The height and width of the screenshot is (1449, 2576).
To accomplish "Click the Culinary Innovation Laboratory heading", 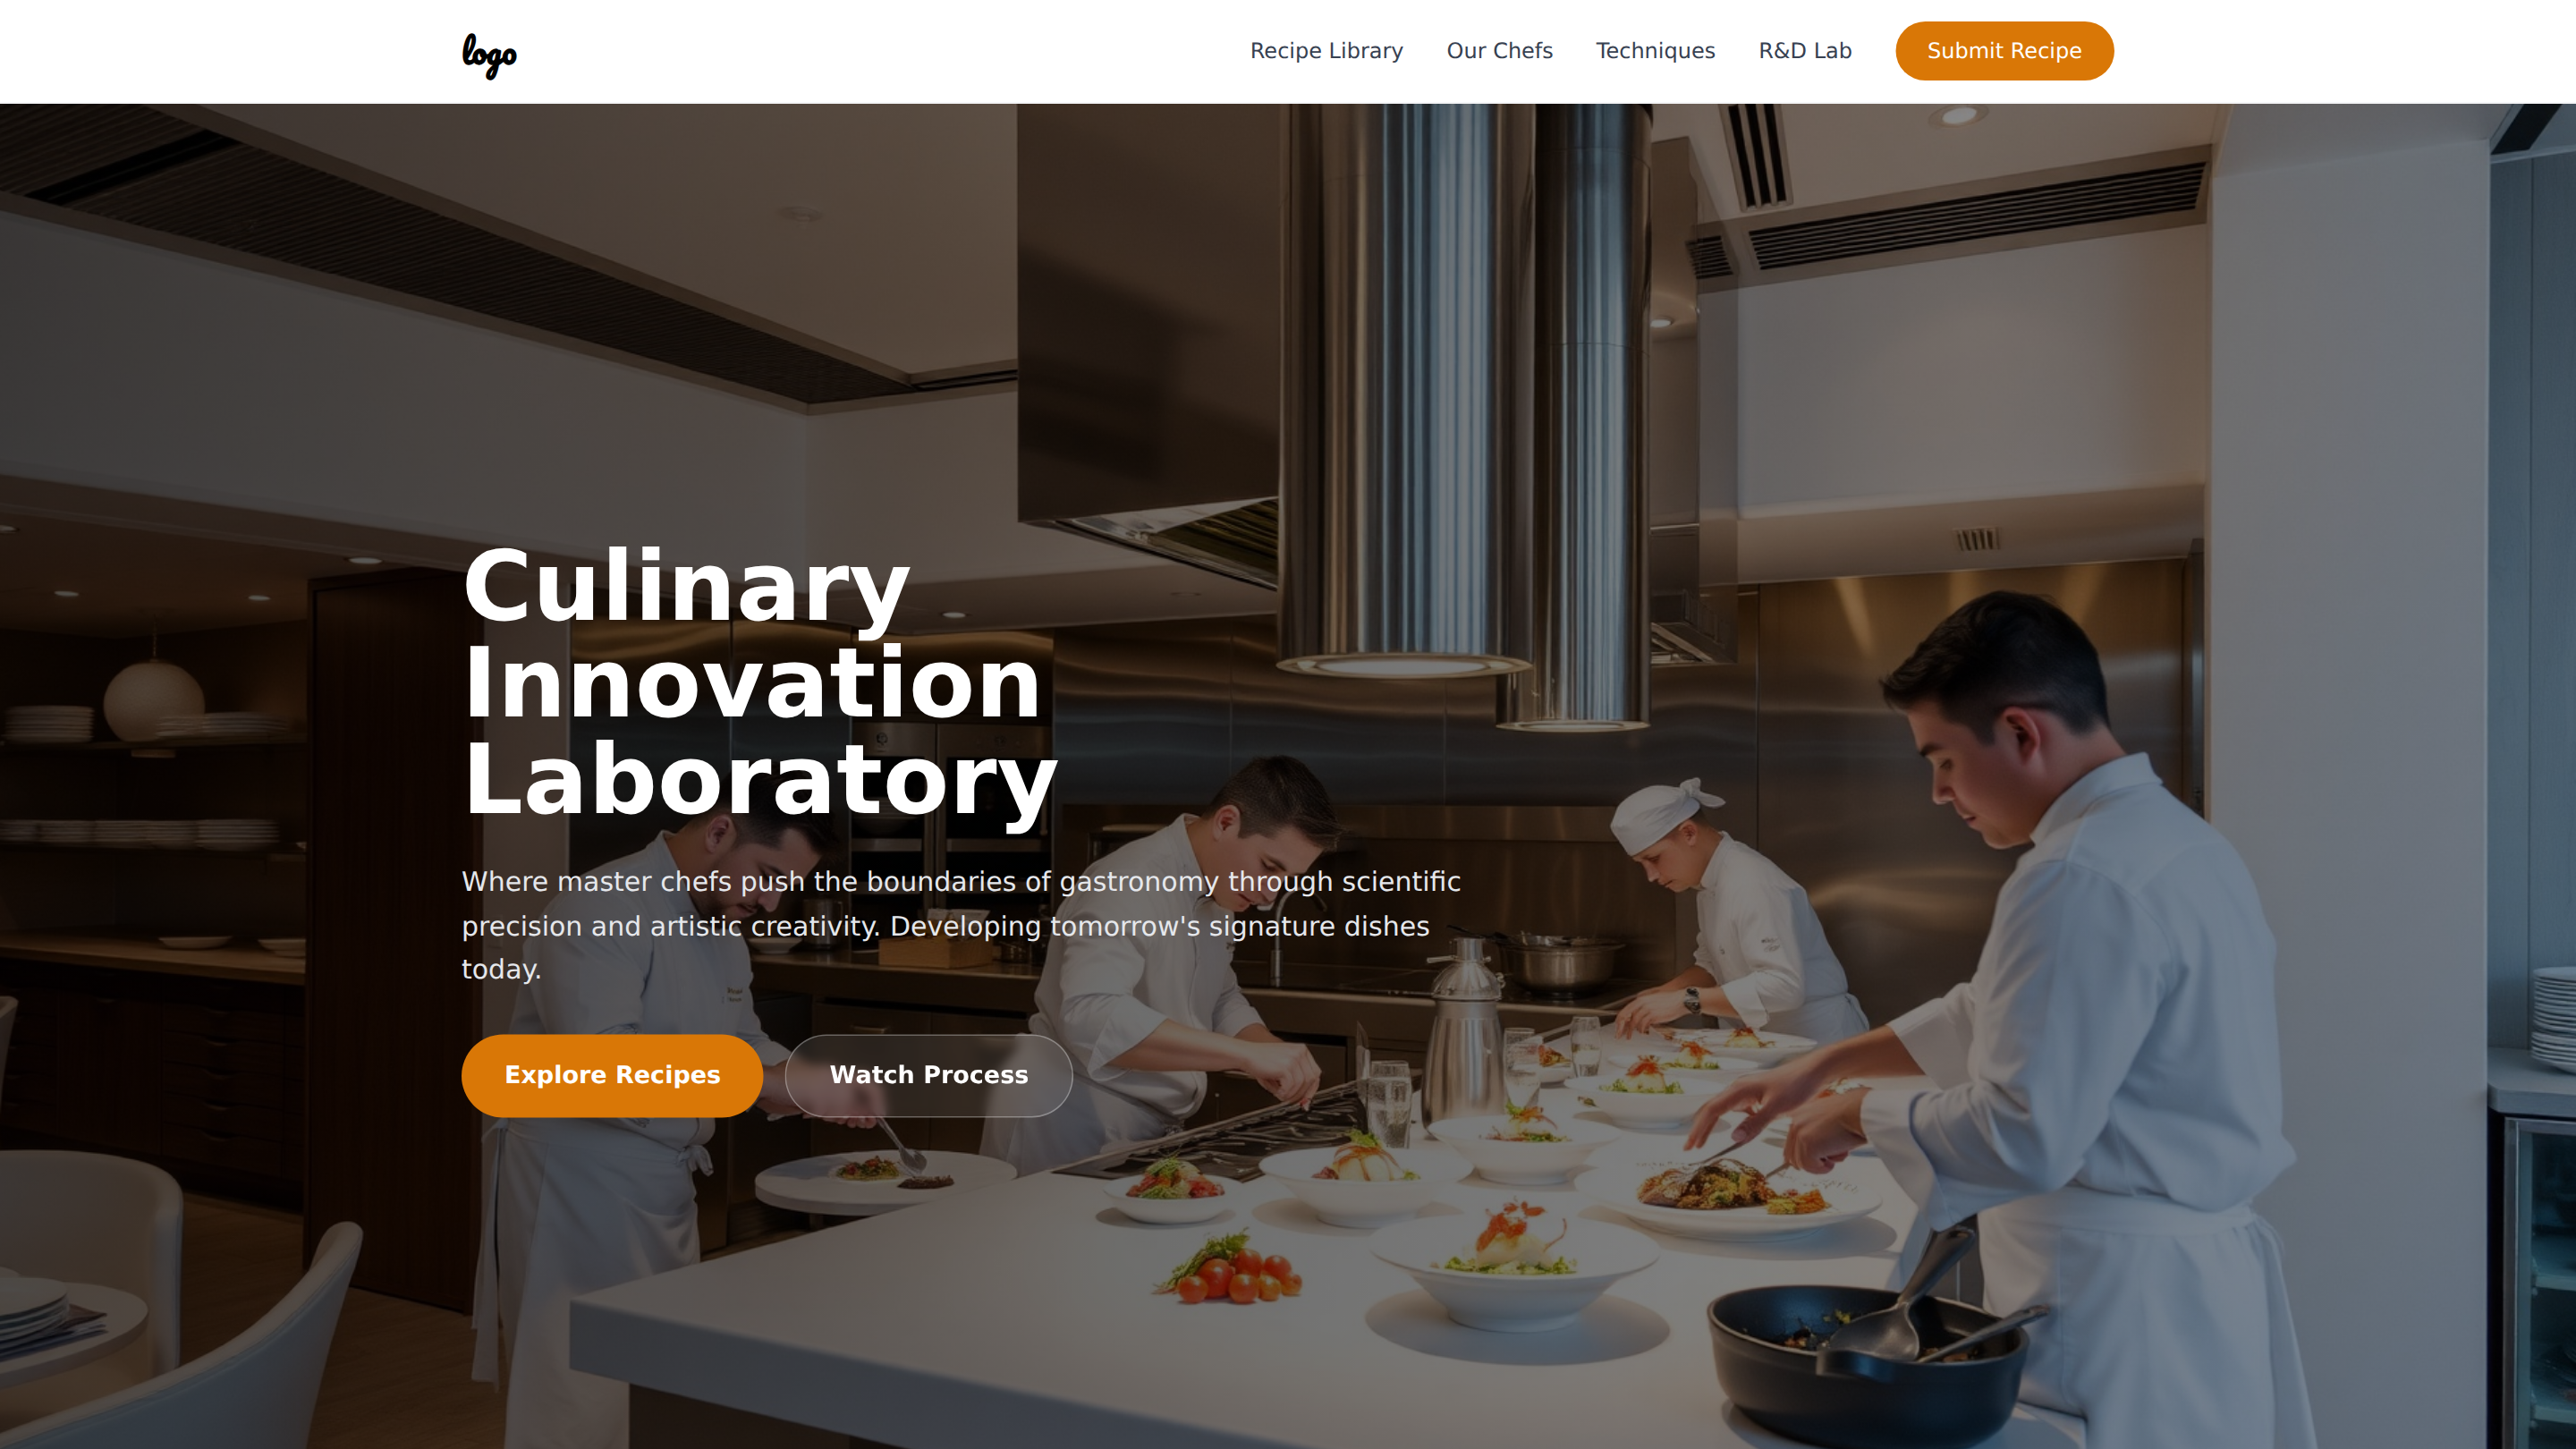I will tap(760, 683).
